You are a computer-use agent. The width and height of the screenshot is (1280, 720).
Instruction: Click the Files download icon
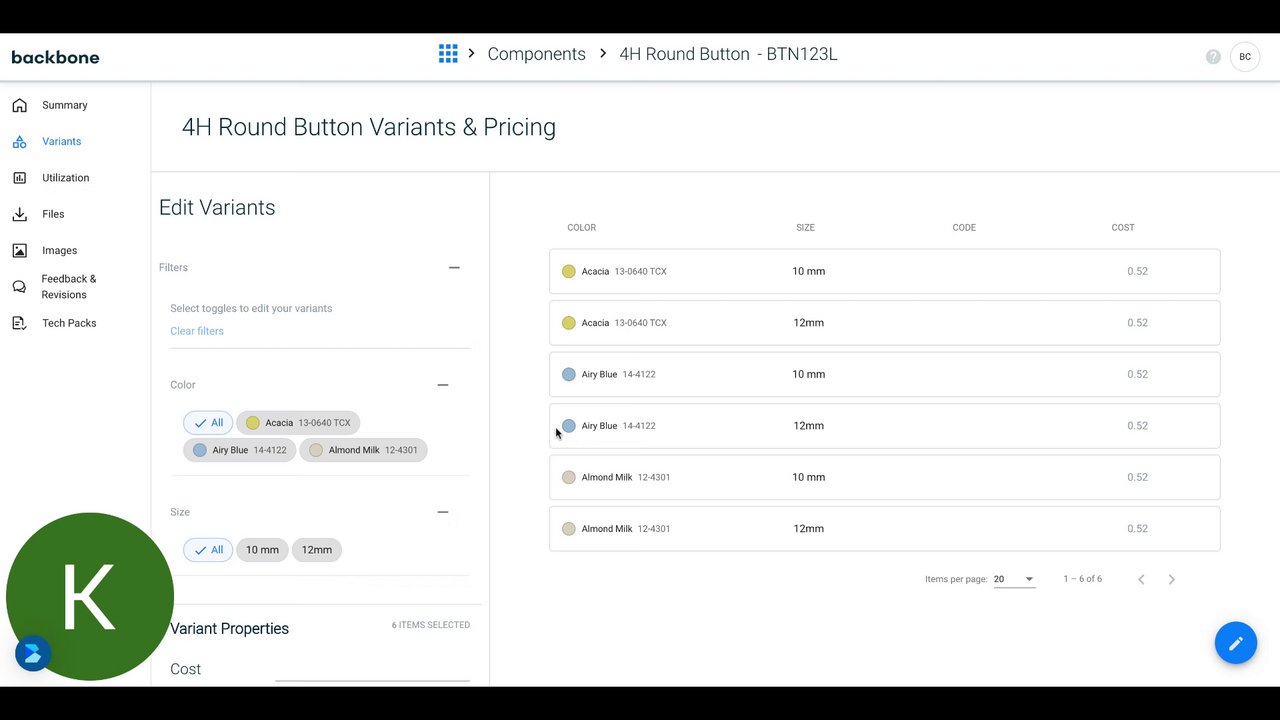tap(20, 214)
